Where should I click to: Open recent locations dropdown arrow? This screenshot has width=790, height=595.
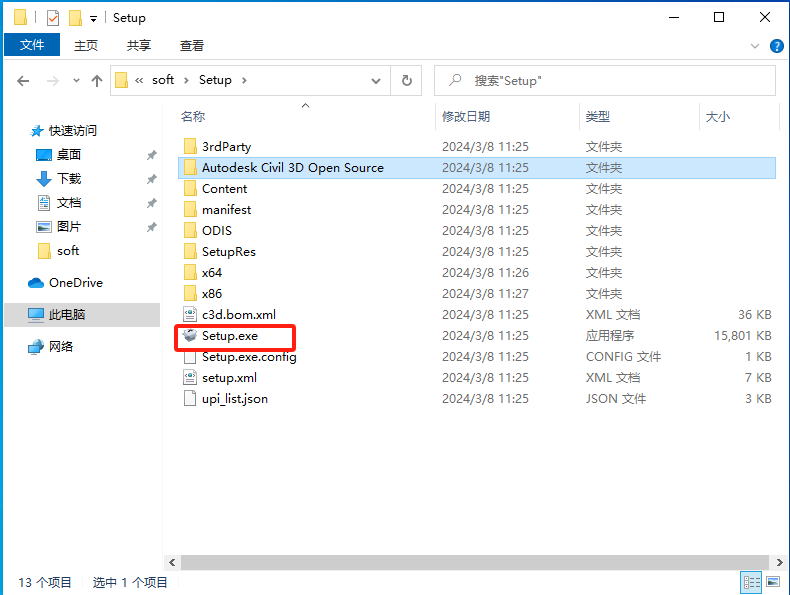coord(76,81)
